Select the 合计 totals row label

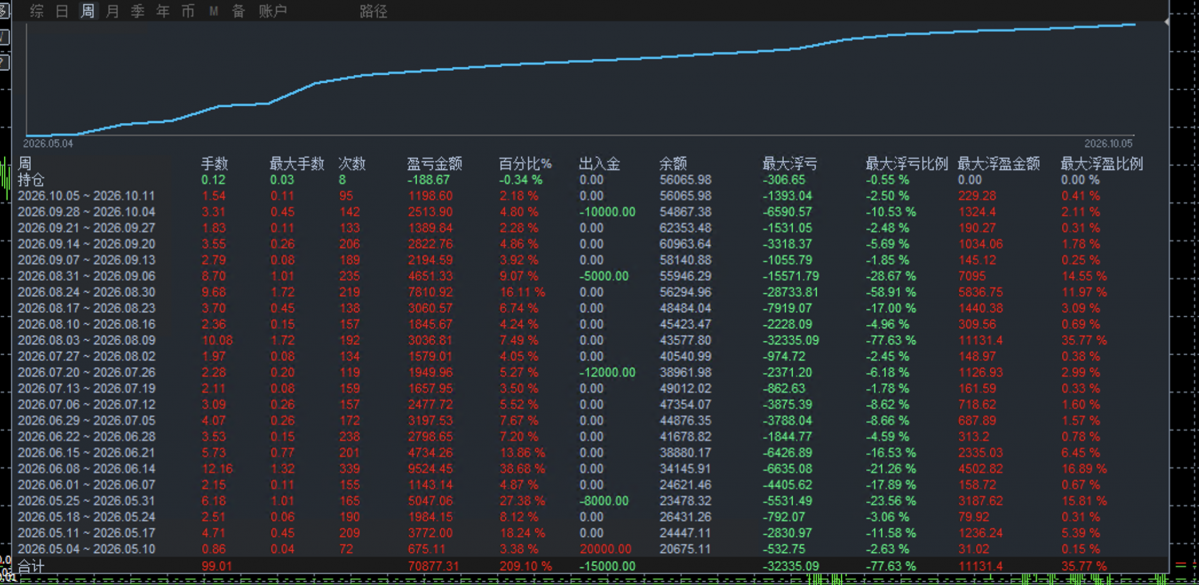click(31, 566)
